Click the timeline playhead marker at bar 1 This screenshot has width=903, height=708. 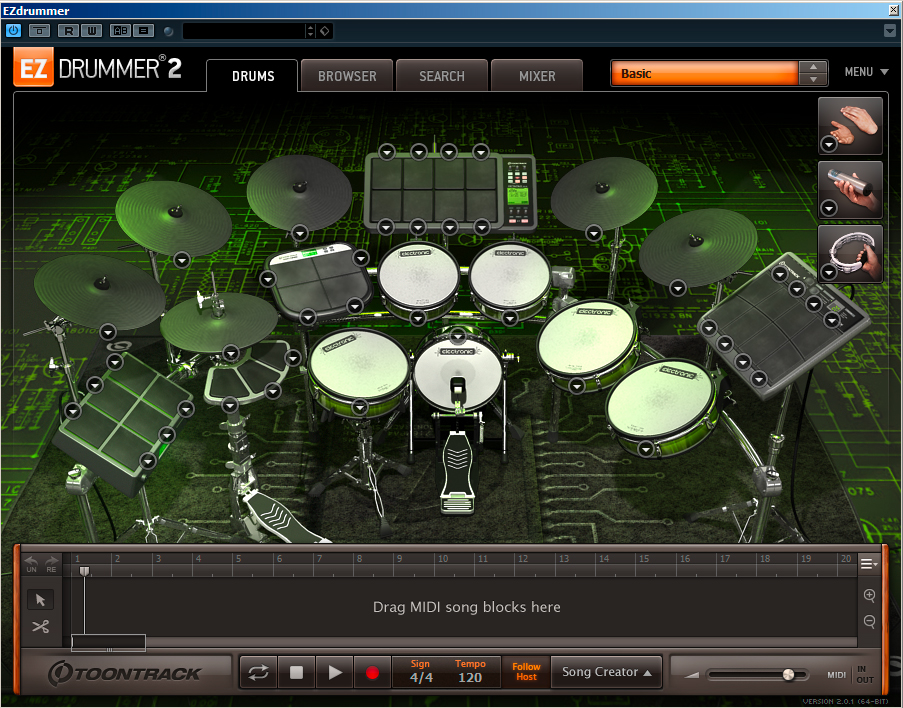click(85, 570)
